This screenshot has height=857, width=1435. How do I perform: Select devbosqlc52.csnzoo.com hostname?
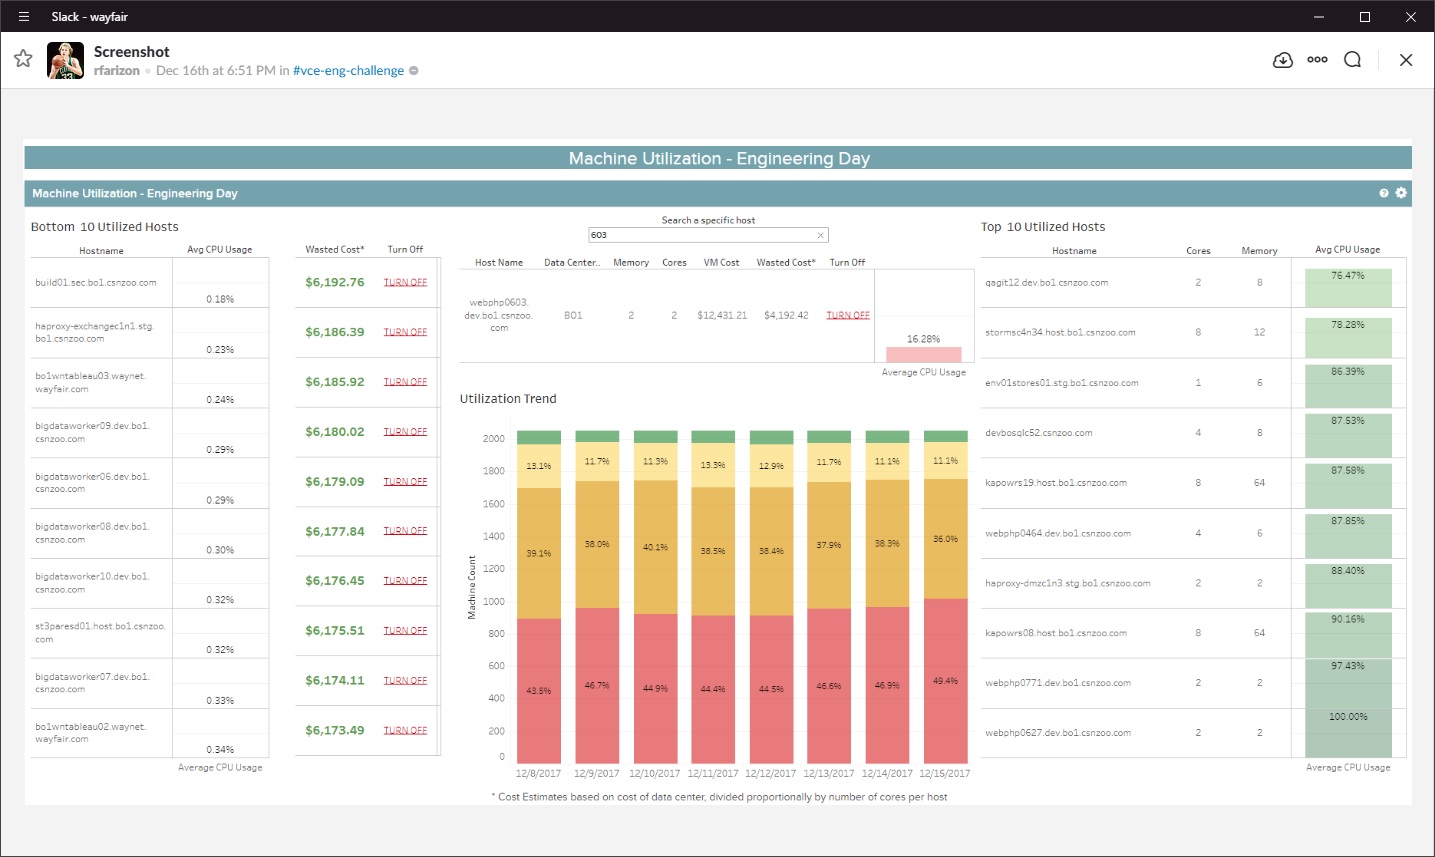1039,433
